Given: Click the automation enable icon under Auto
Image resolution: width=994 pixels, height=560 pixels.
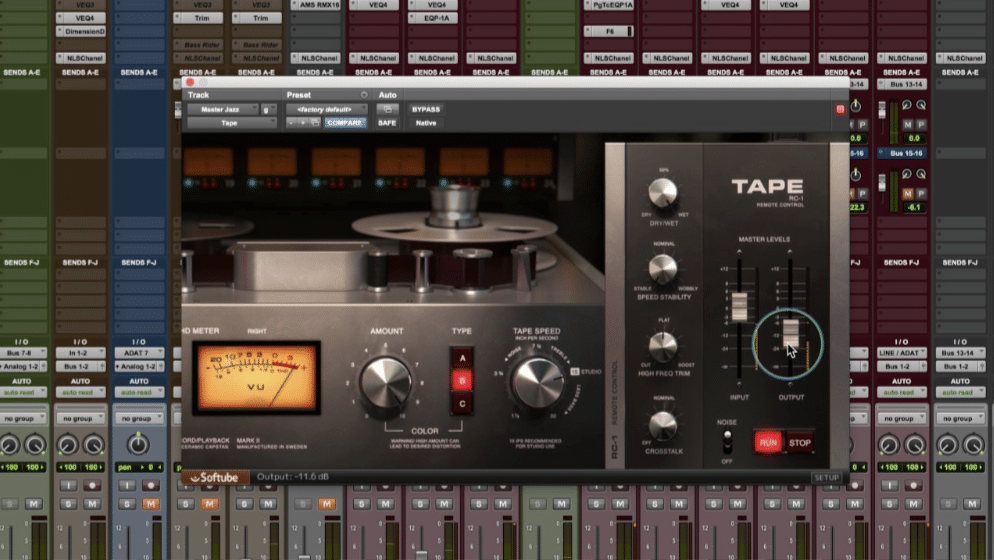Looking at the screenshot, I should click(x=387, y=109).
